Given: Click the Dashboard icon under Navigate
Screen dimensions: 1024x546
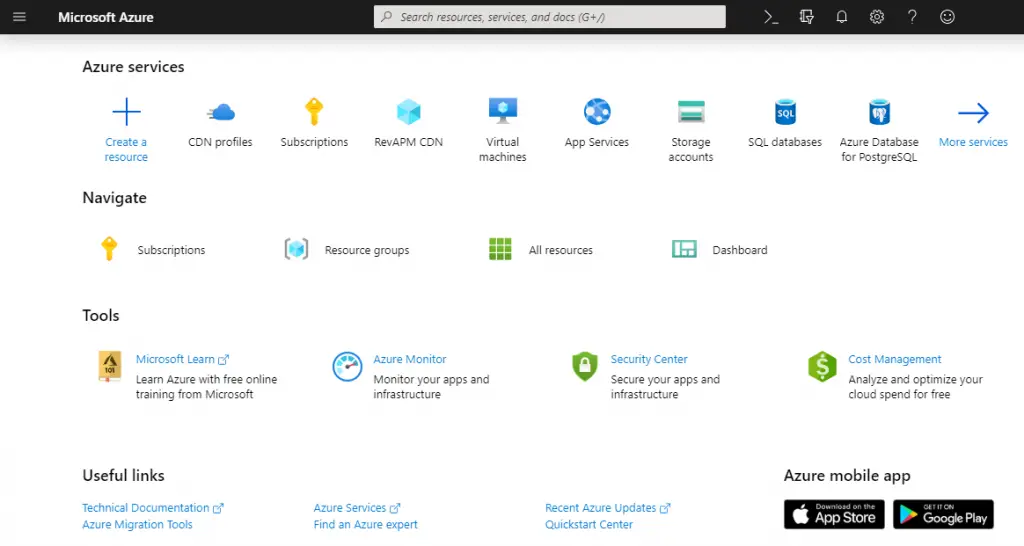Looking at the screenshot, I should click(x=684, y=249).
